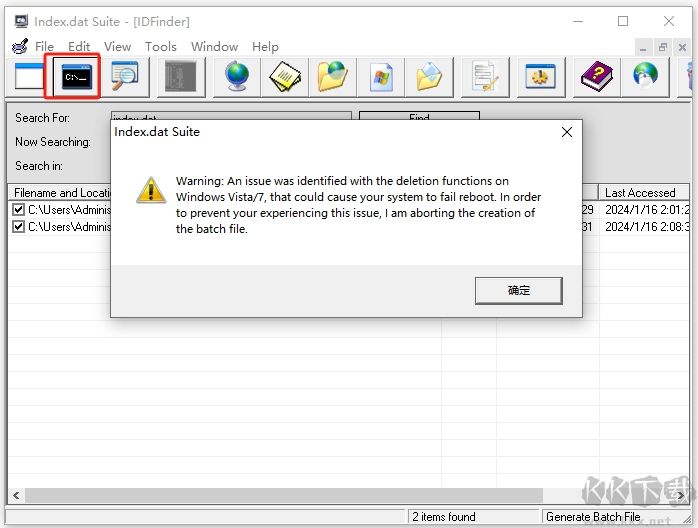Click the command prompt batch file icon
698x528 pixels.
pos(76,77)
